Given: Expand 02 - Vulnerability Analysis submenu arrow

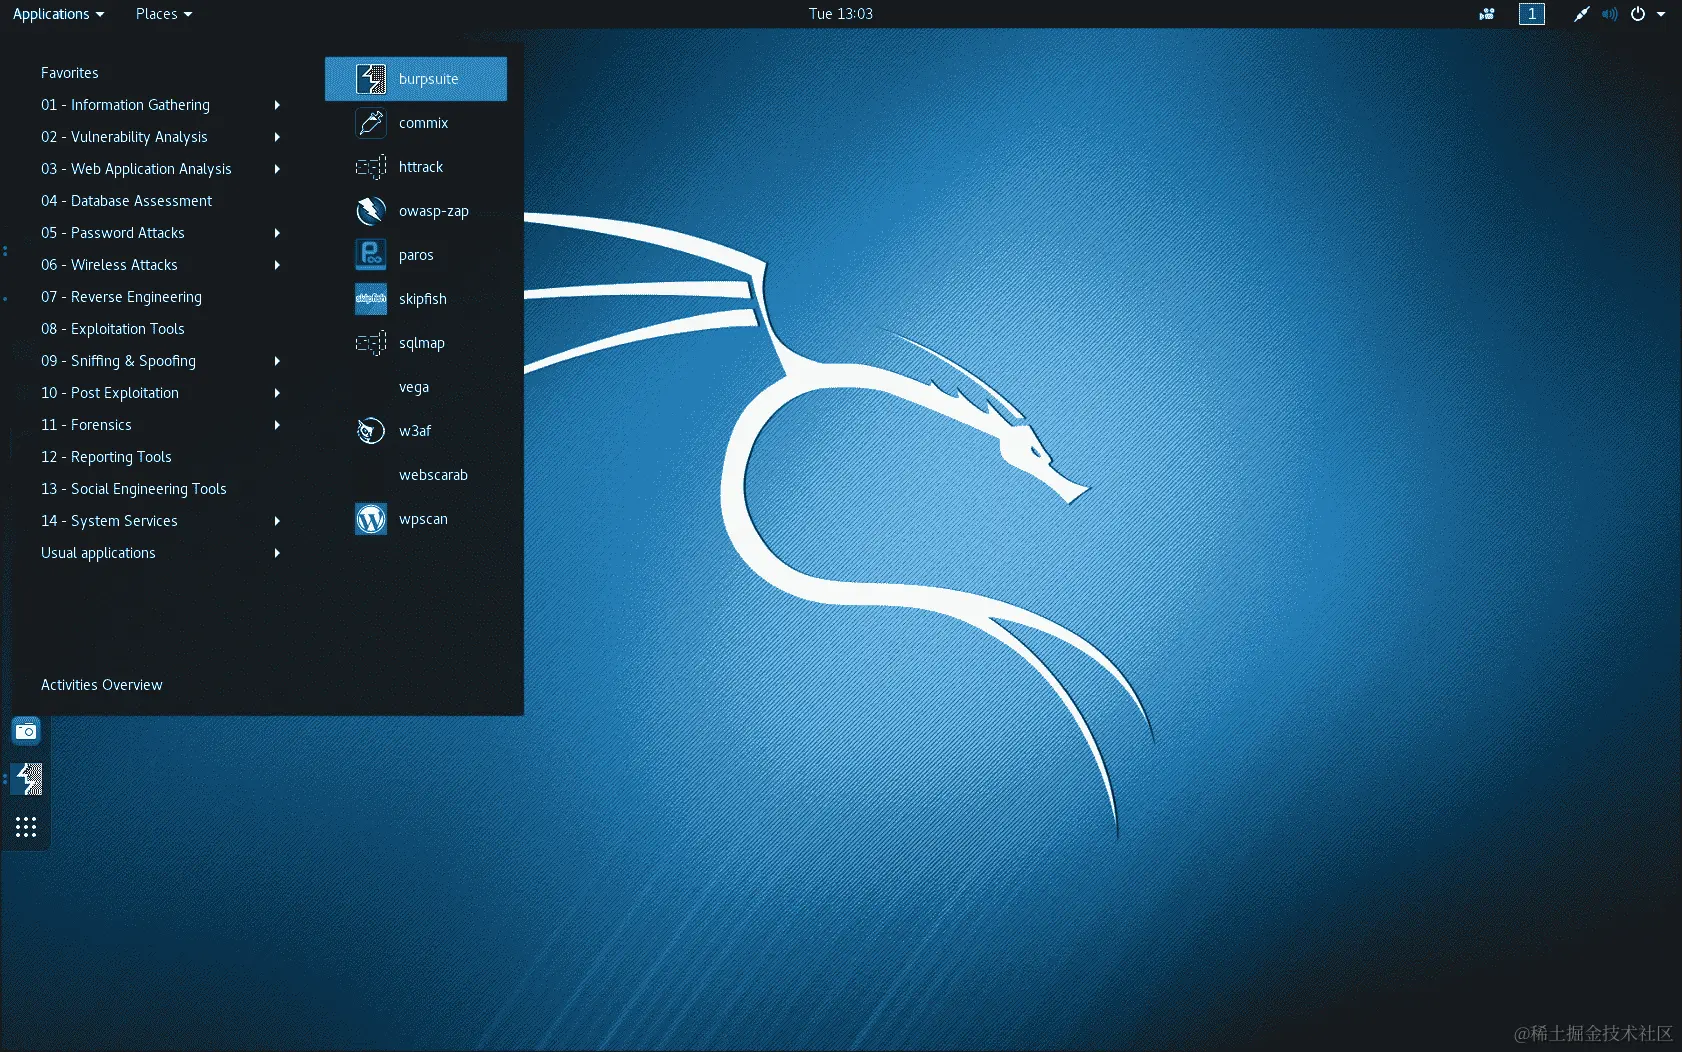Looking at the screenshot, I should pos(277,137).
